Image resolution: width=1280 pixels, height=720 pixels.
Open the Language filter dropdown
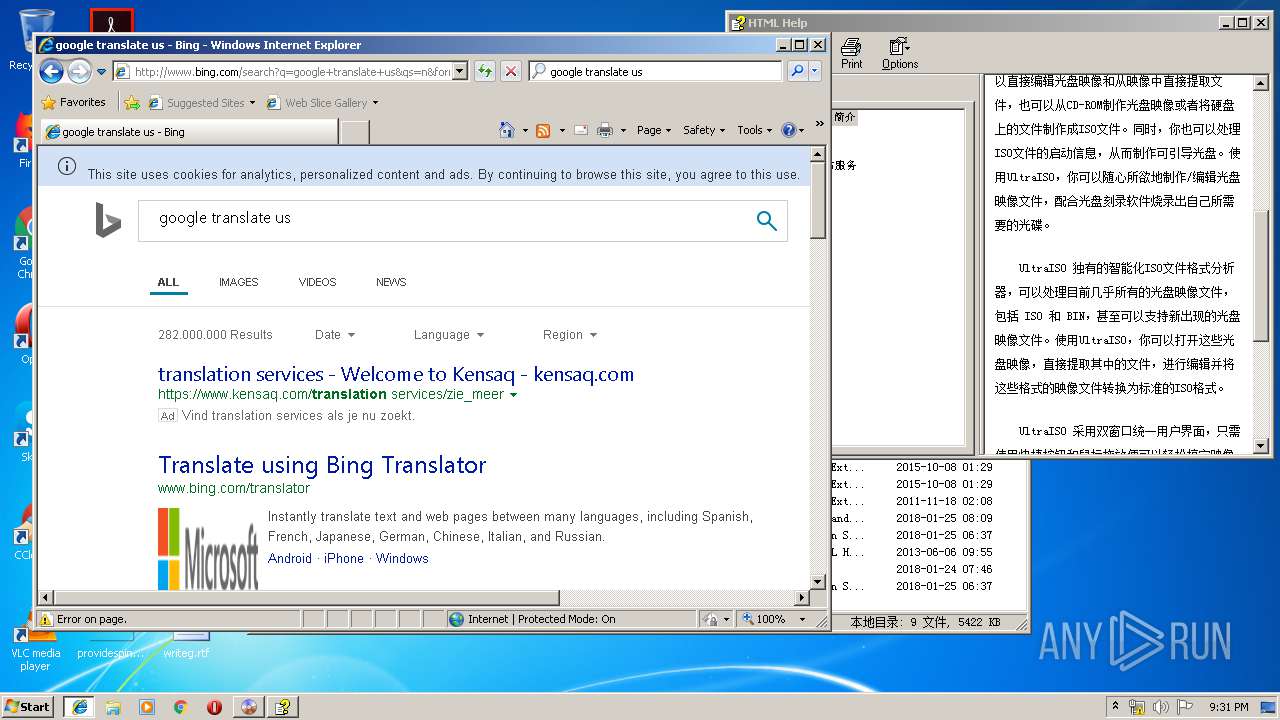pyautogui.click(x=449, y=335)
